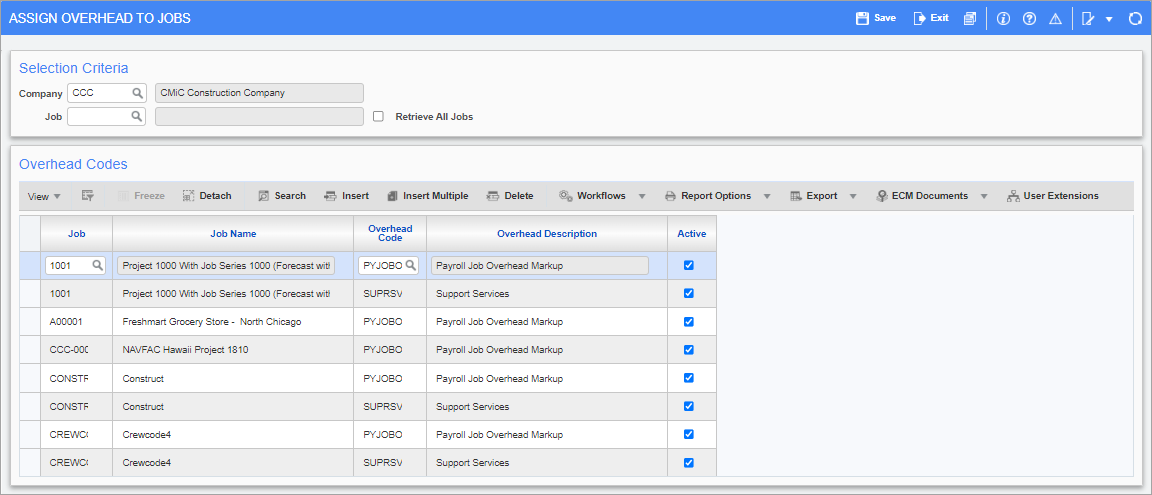Screen dimensions: 1152x495
Task: Uncheck Active for Freshmart Grocery Store row
Action: pyautogui.click(x=688, y=322)
